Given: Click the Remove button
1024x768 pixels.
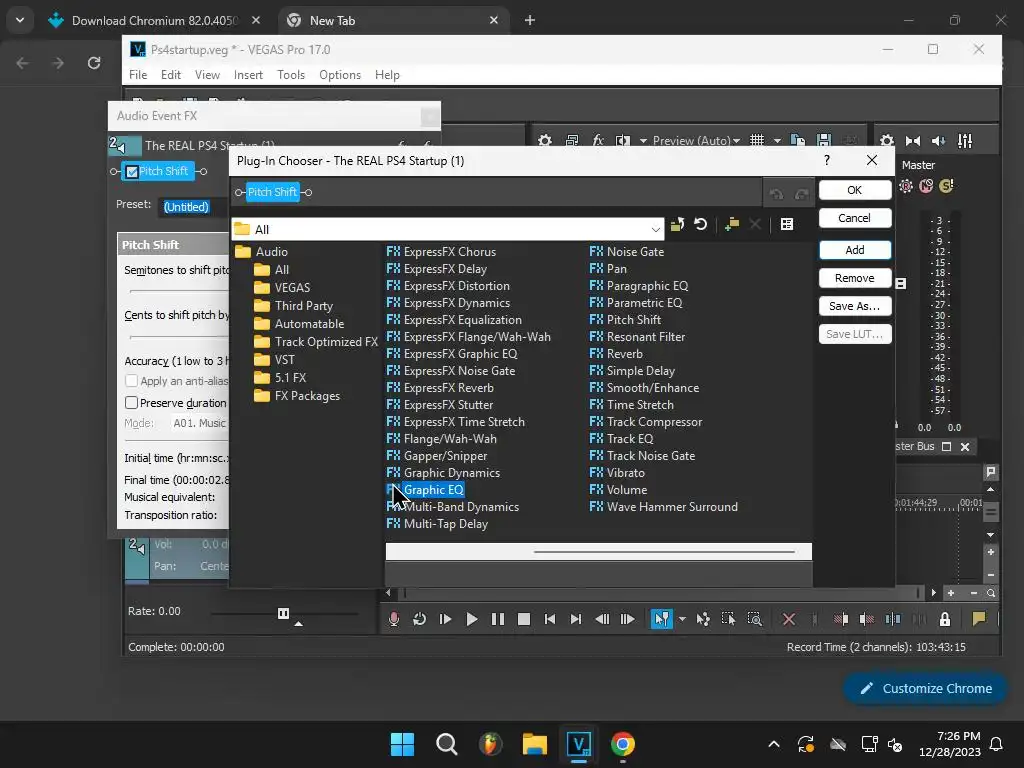Looking at the screenshot, I should pos(855,278).
